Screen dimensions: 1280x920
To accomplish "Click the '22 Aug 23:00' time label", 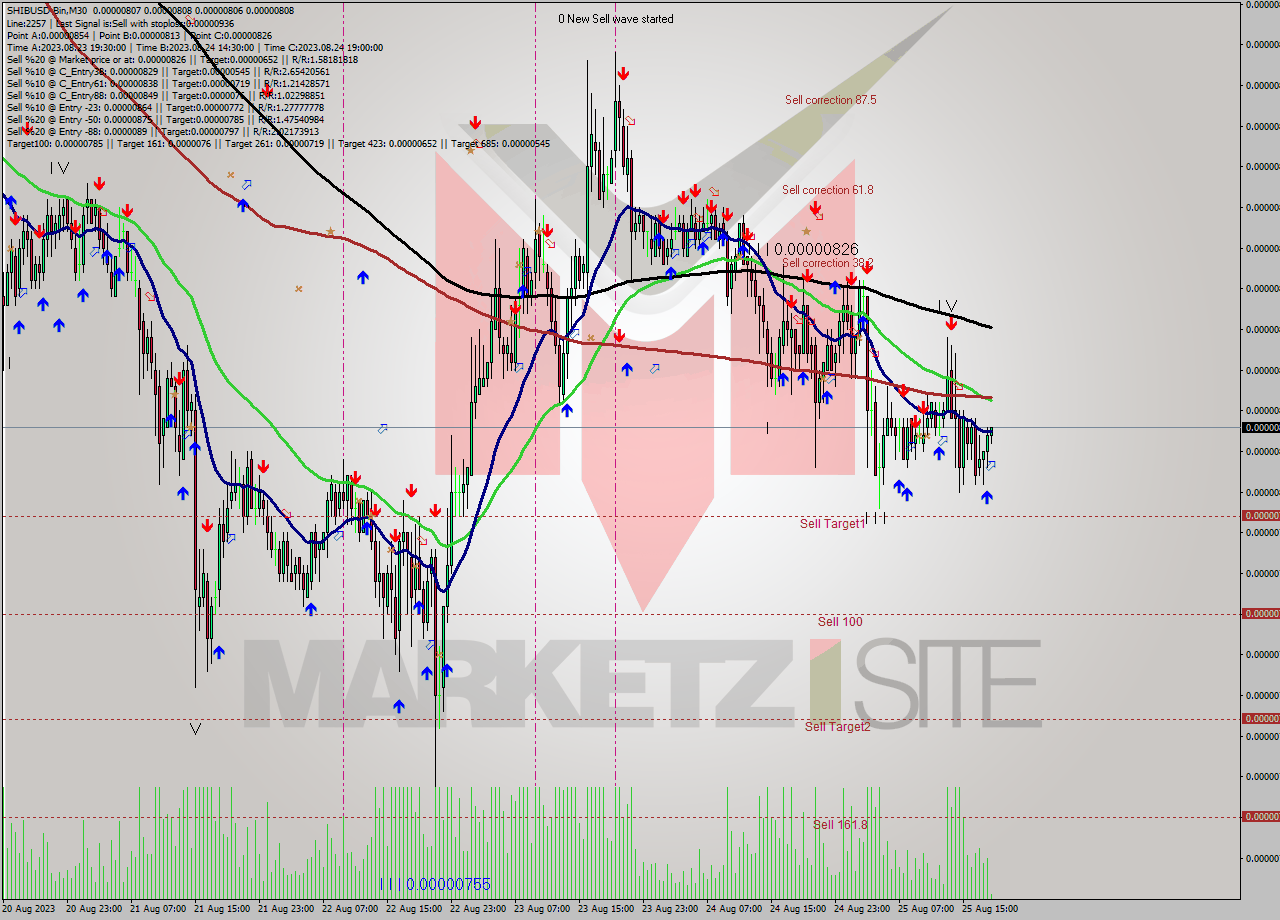I will click(x=477, y=909).
